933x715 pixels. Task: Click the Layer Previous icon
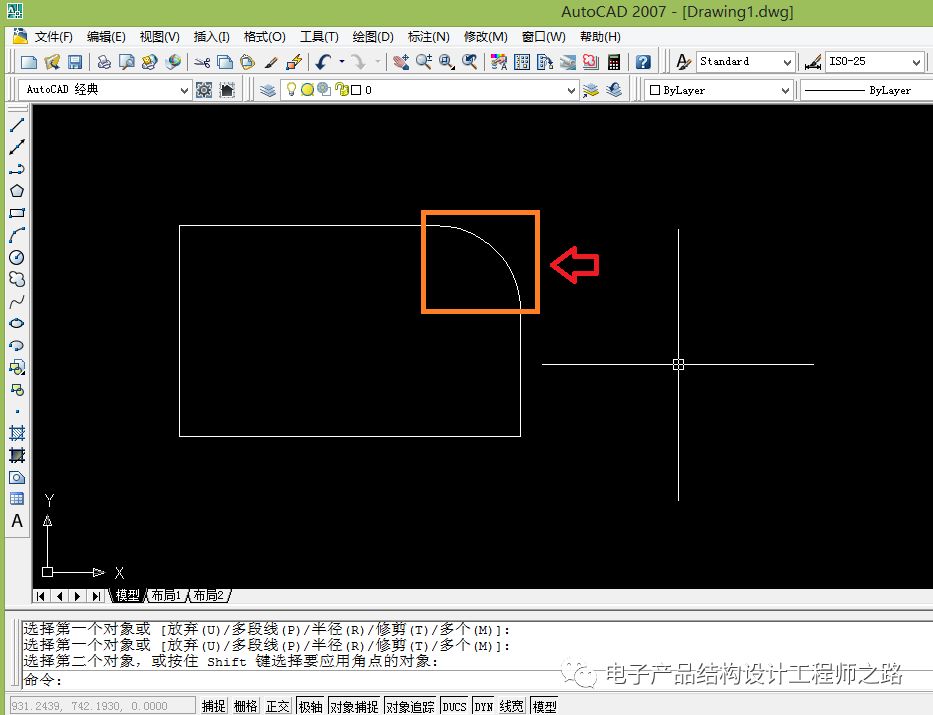(x=614, y=90)
